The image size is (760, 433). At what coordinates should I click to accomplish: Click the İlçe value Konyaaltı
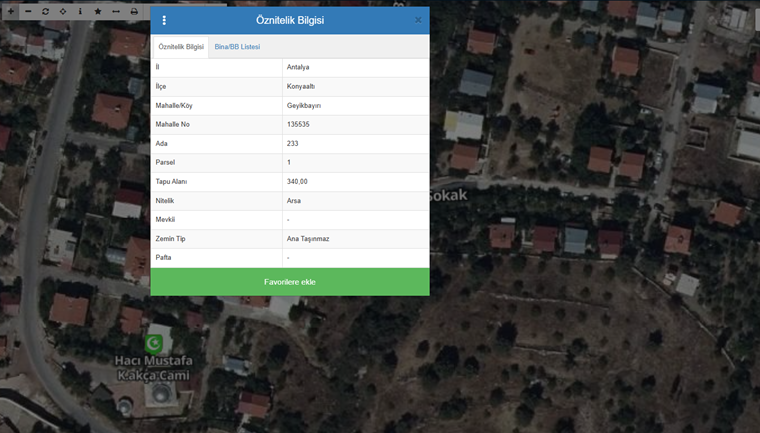(302, 87)
